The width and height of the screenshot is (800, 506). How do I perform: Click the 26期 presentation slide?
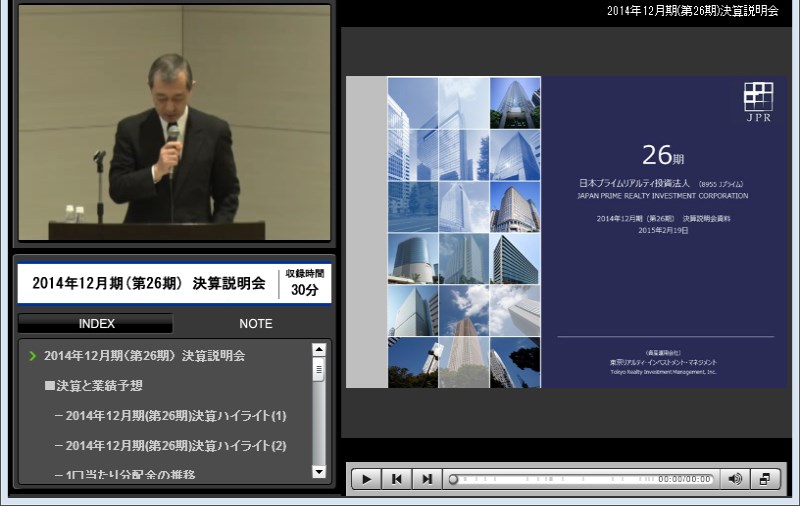[x=566, y=232]
